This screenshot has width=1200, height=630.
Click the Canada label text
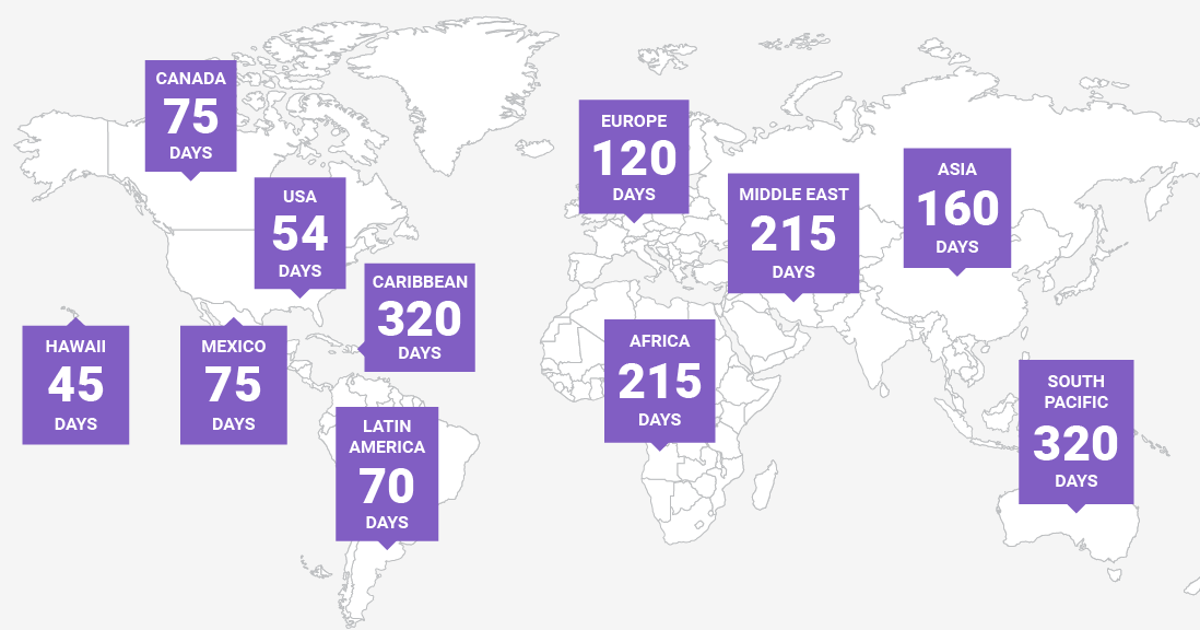[190, 77]
